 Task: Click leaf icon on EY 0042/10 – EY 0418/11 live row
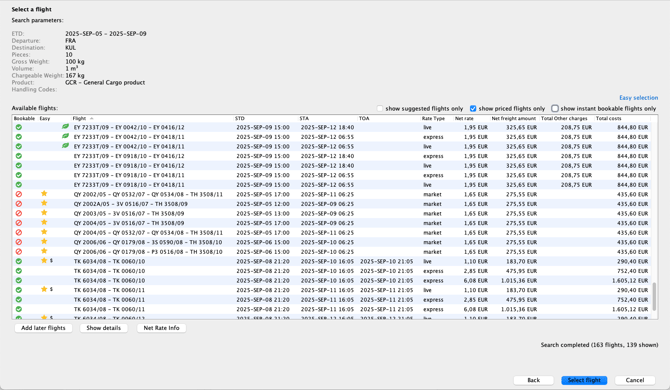(65, 146)
